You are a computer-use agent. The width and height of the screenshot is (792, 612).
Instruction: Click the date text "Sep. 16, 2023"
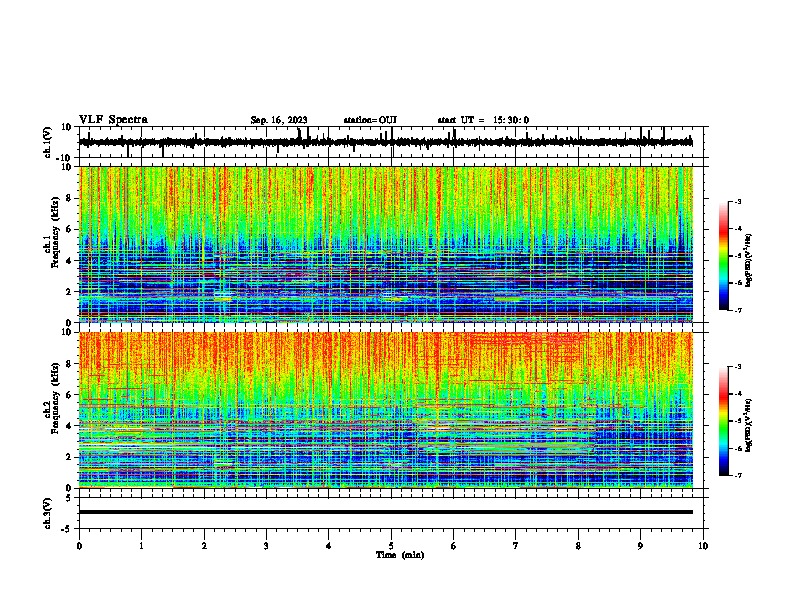point(279,120)
